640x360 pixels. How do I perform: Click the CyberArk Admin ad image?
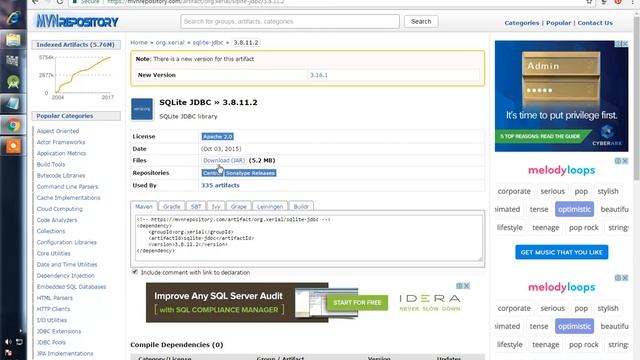(x=562, y=96)
